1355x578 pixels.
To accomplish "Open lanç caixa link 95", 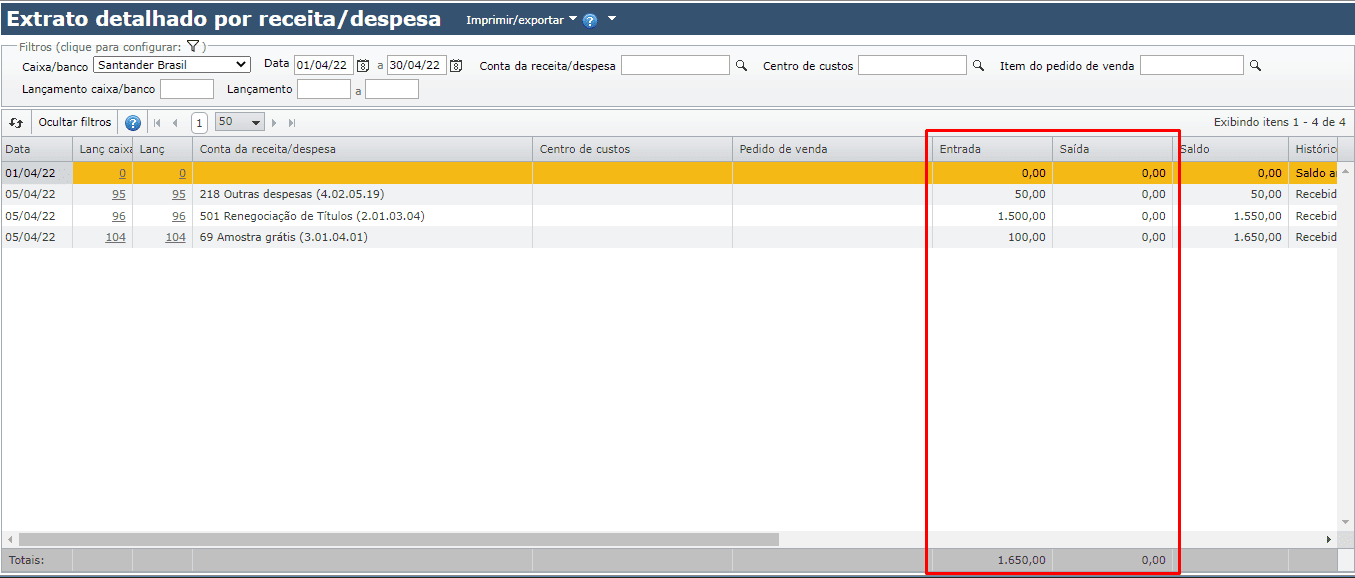I will pos(119,194).
